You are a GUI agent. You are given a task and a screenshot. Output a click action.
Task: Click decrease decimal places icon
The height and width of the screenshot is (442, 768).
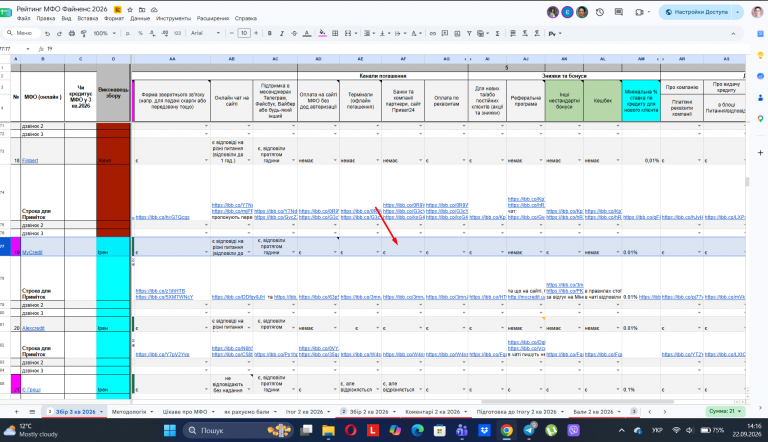tap(152, 33)
